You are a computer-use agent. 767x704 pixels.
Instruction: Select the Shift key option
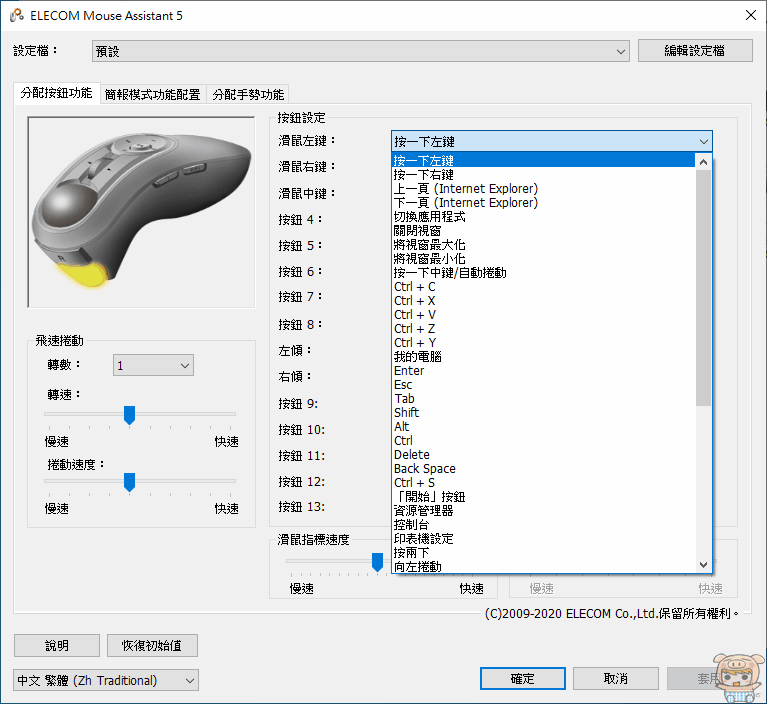click(x=543, y=412)
